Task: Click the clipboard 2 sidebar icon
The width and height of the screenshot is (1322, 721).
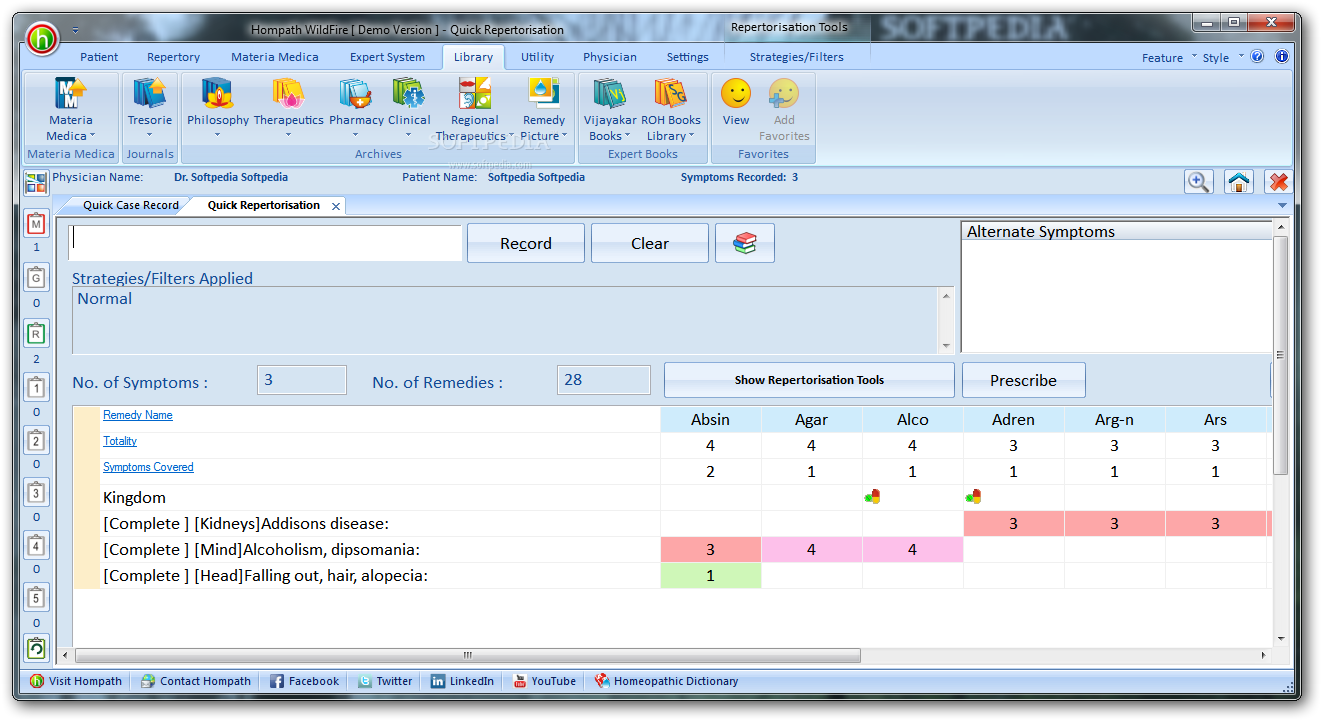Action: tap(37, 440)
